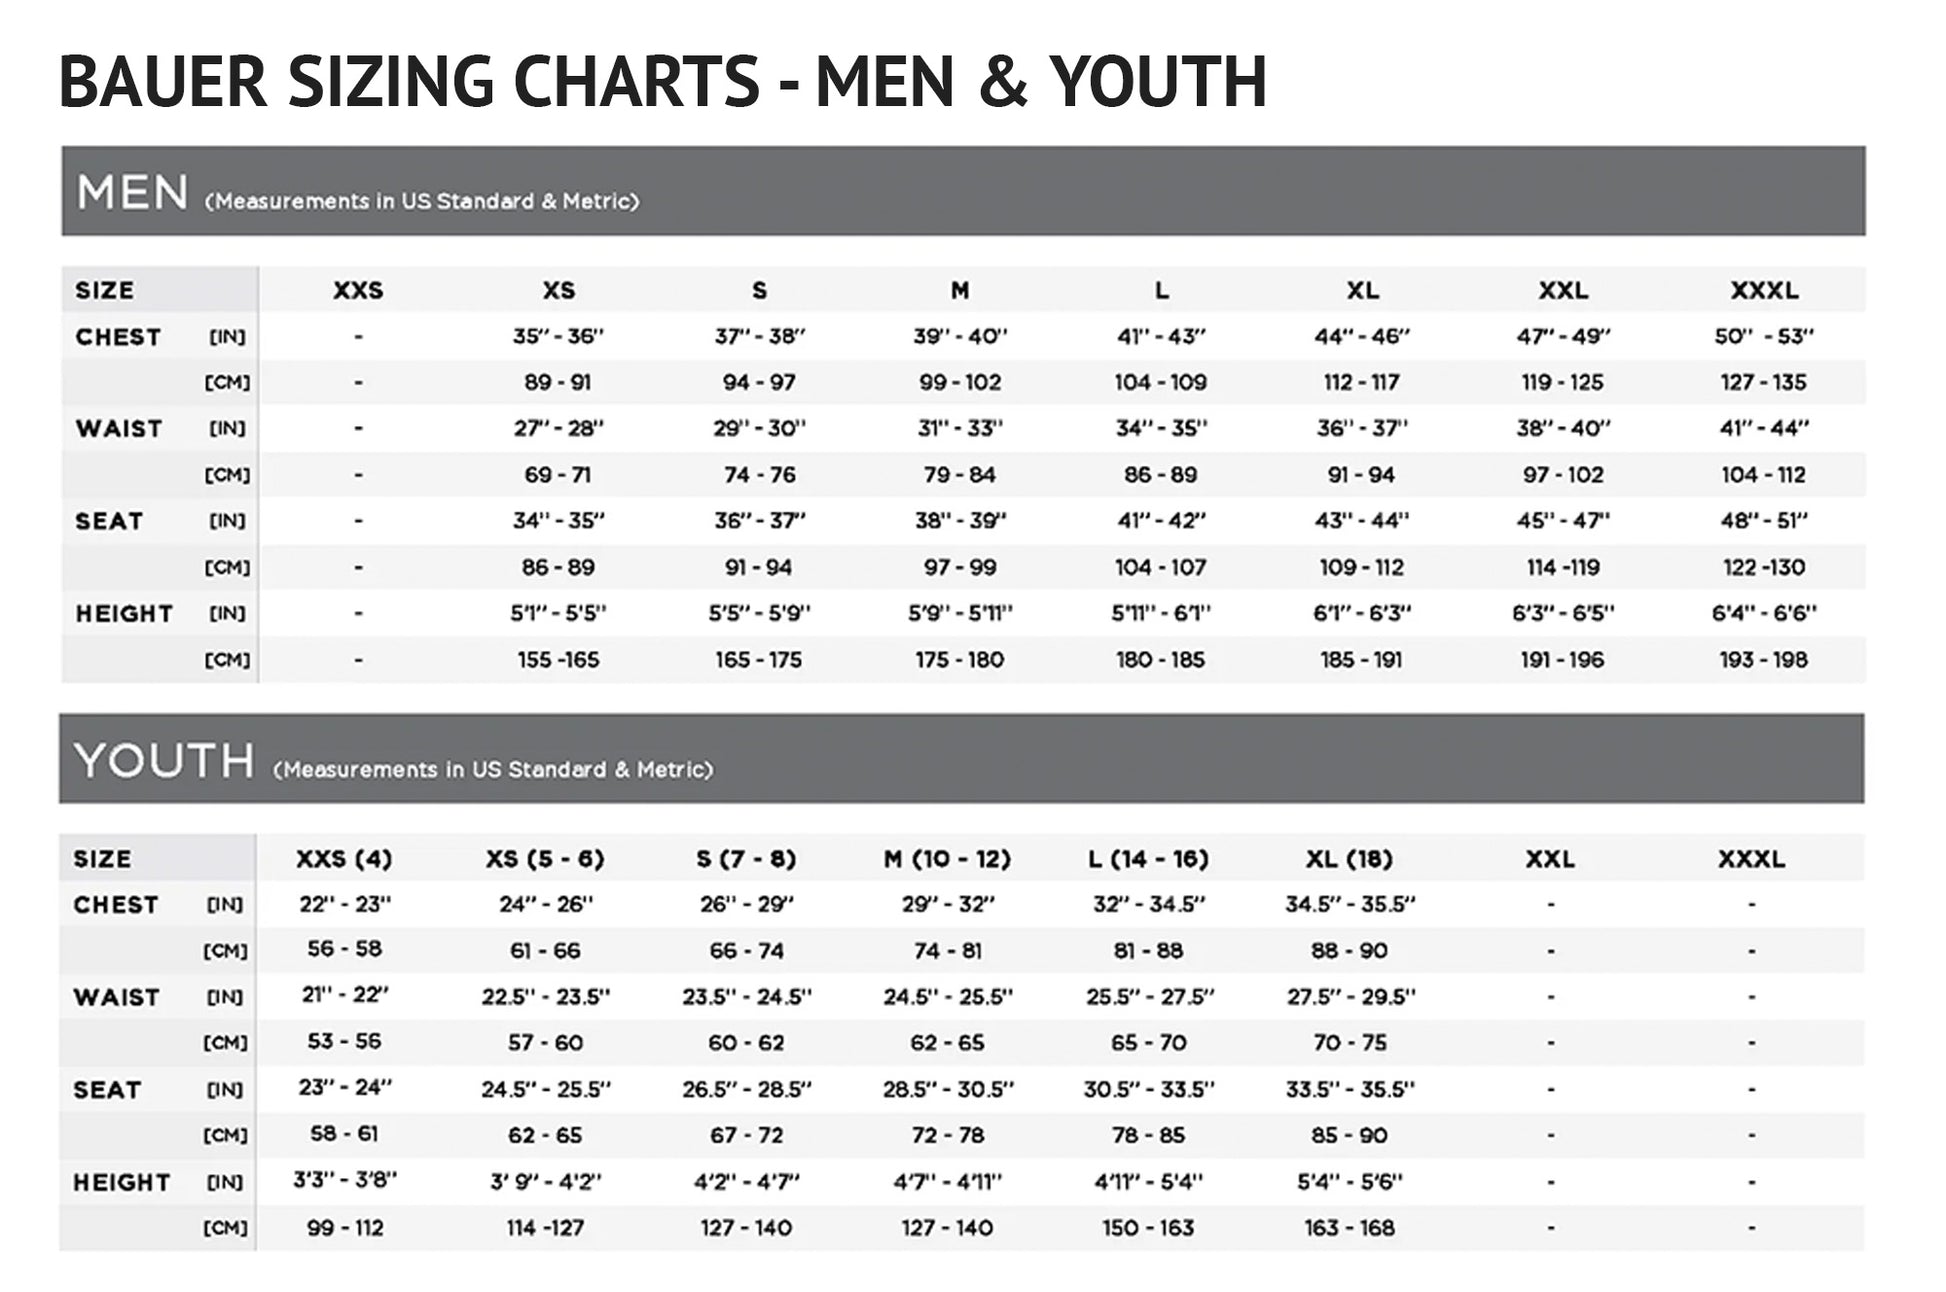The image size is (1946, 1292).
Task: Click the MEN section header banner
Action: click(x=962, y=192)
